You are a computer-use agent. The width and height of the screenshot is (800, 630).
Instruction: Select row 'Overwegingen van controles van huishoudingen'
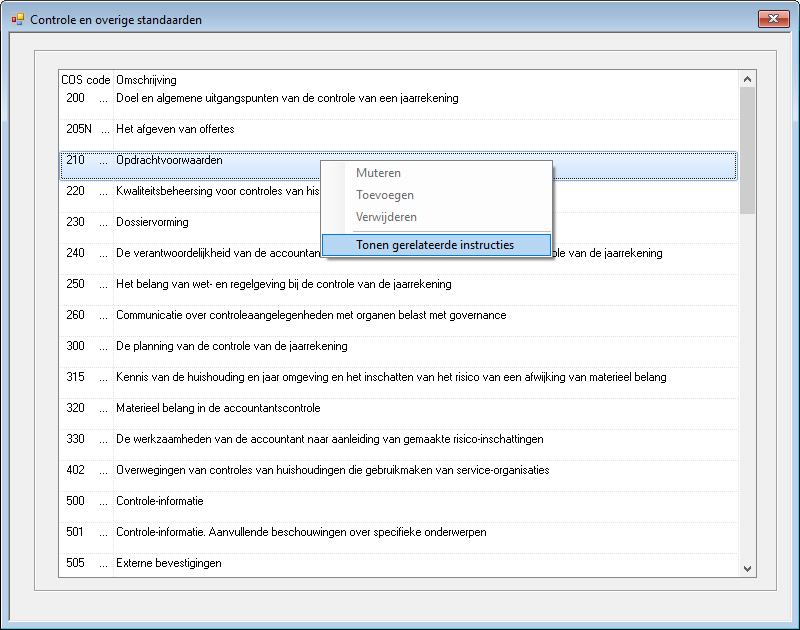pos(398,476)
